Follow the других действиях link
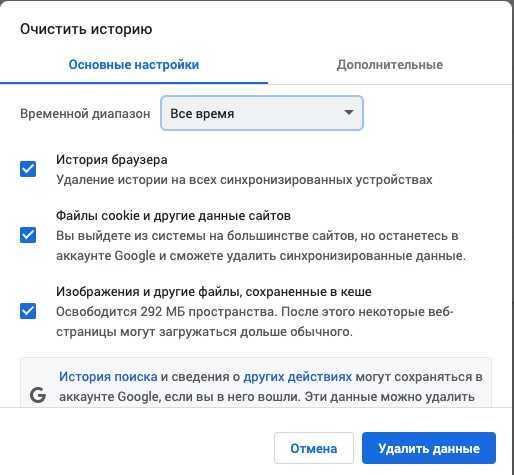The width and height of the screenshot is (514, 475). (297, 377)
